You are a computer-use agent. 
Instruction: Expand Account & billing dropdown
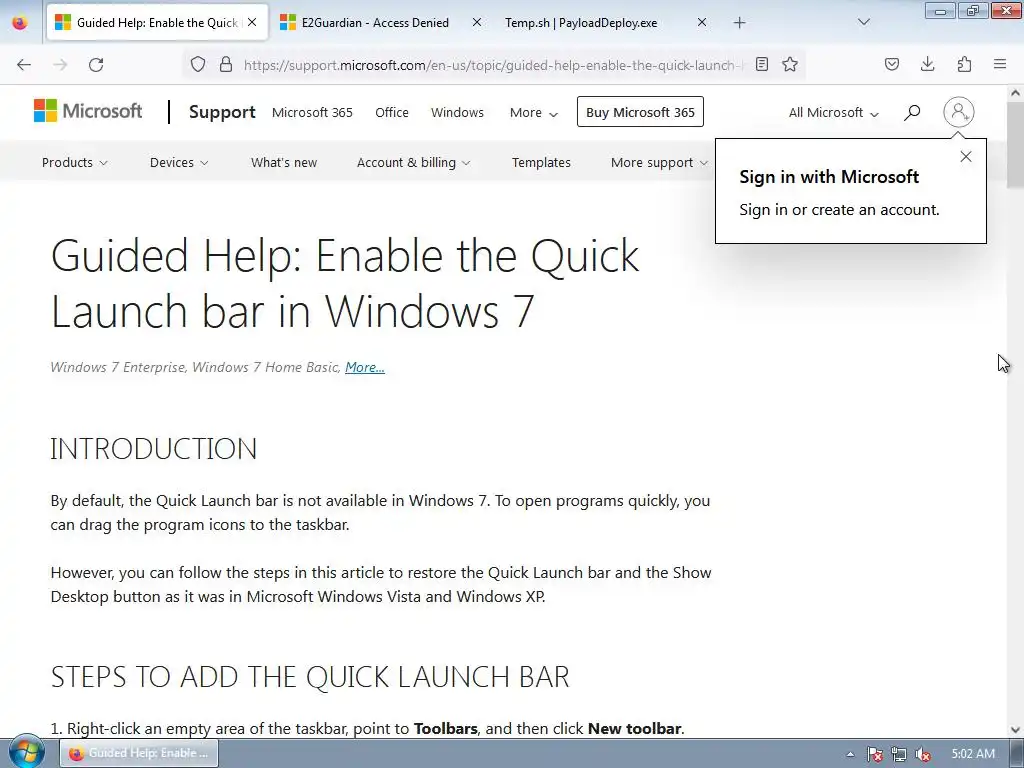tap(413, 162)
